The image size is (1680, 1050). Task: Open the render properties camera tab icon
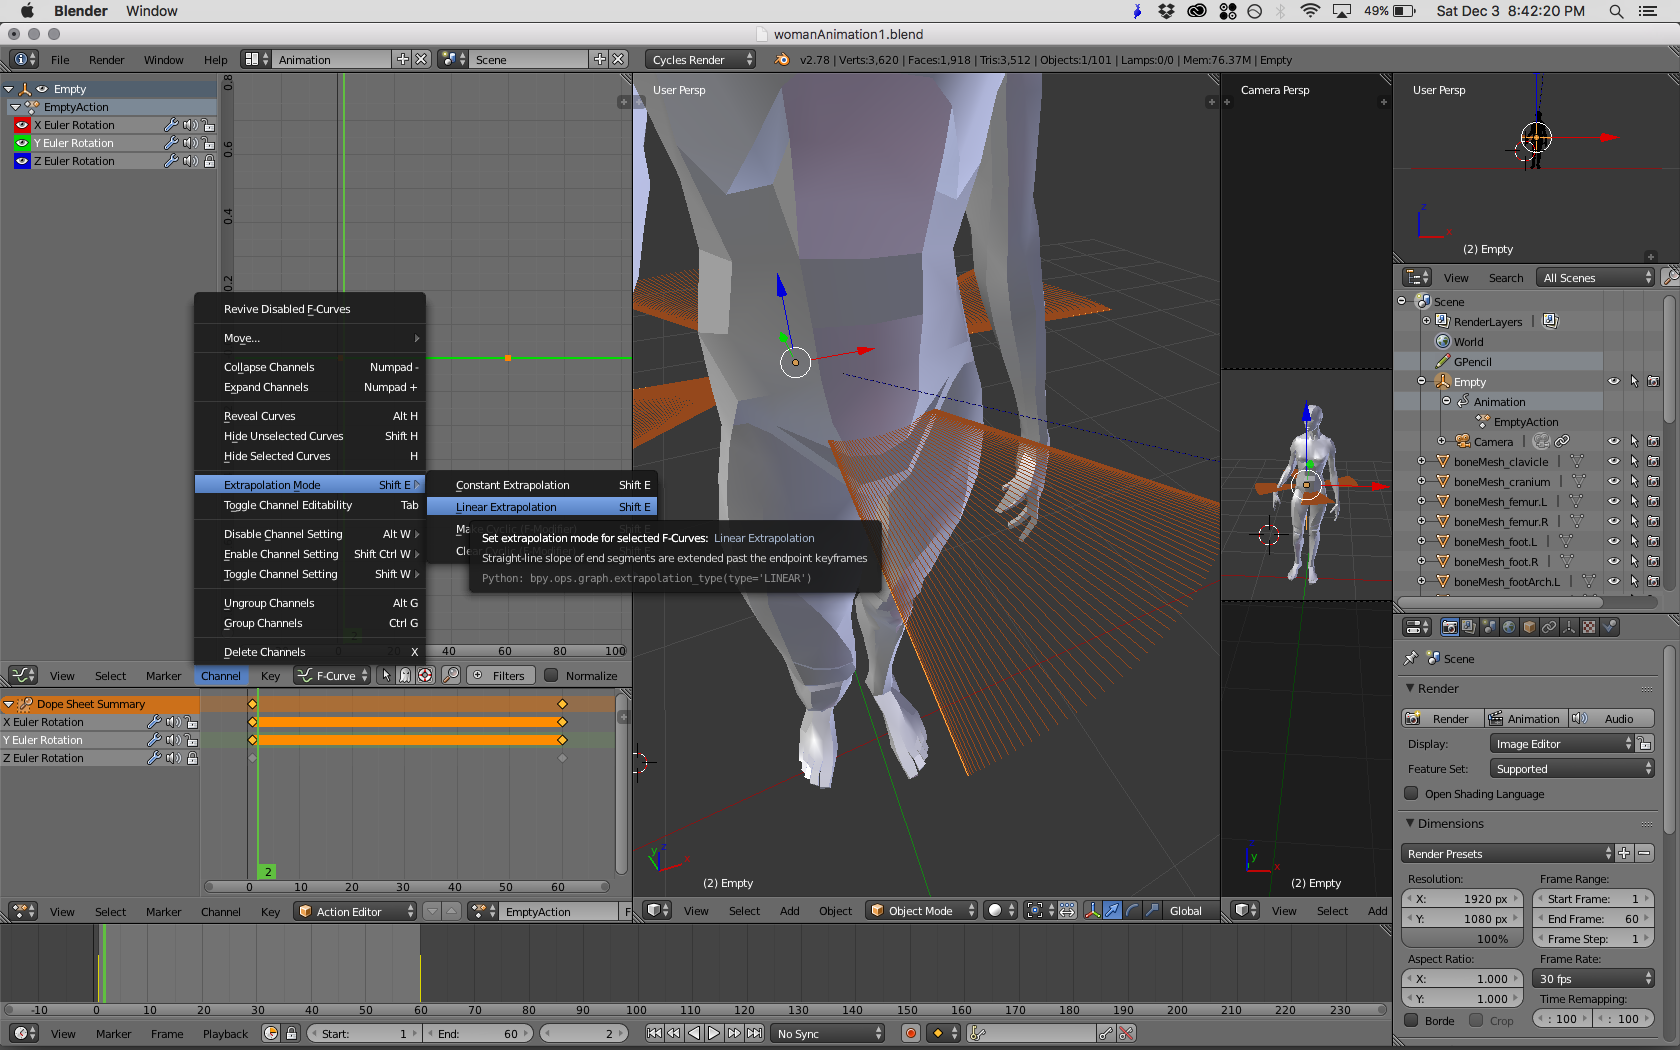point(1449,627)
